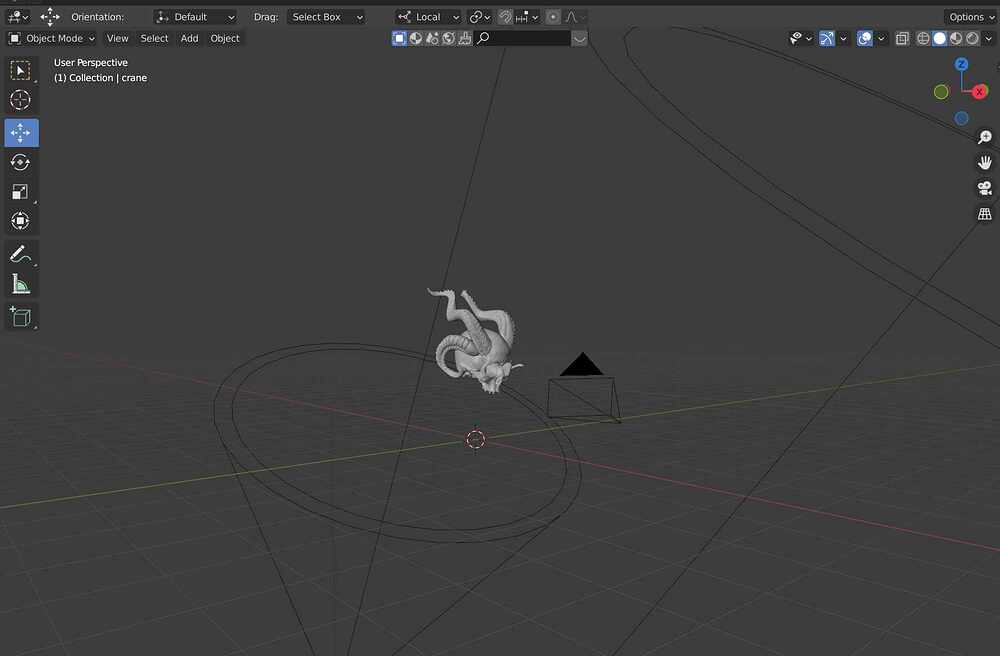Click the dark blue negative Z gizmo circle
This screenshot has height=656, width=1000.
coord(962,118)
